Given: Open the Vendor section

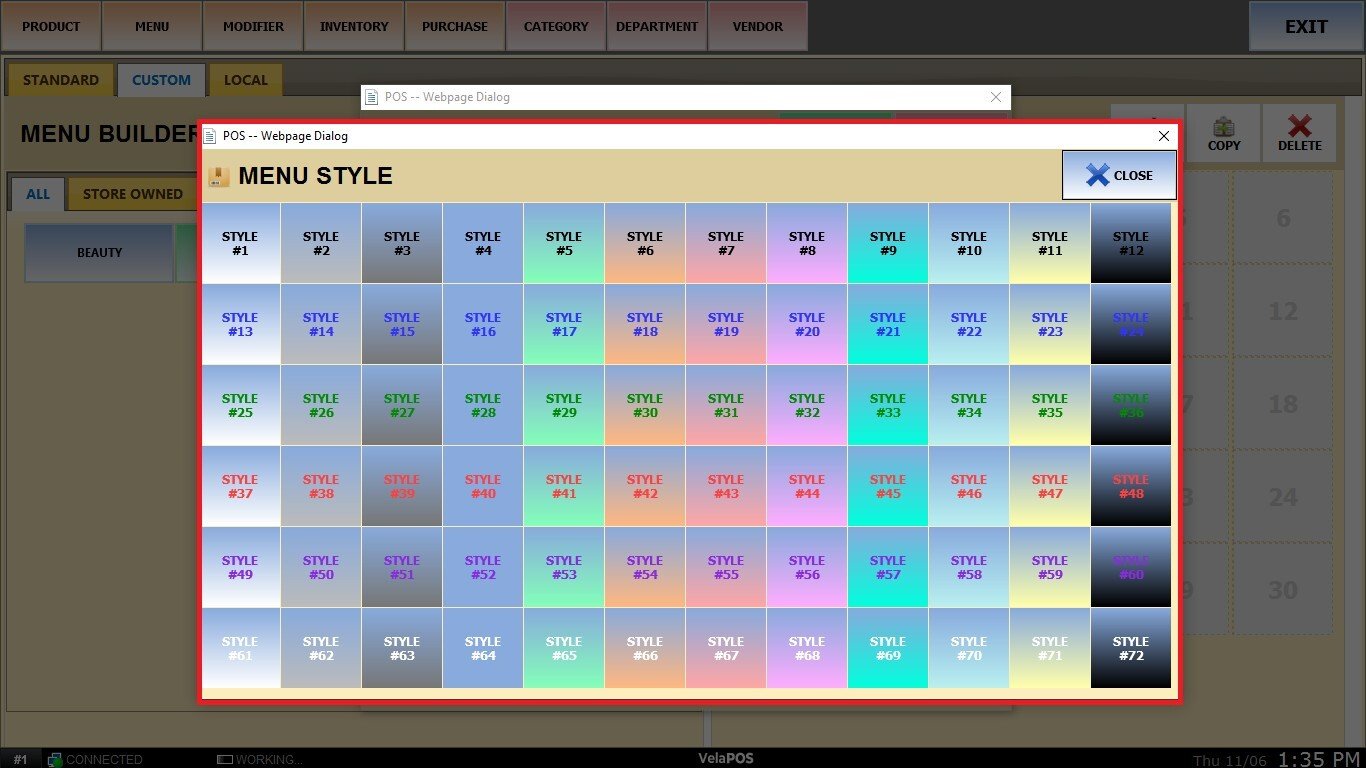Looking at the screenshot, I should click(x=758, y=26).
